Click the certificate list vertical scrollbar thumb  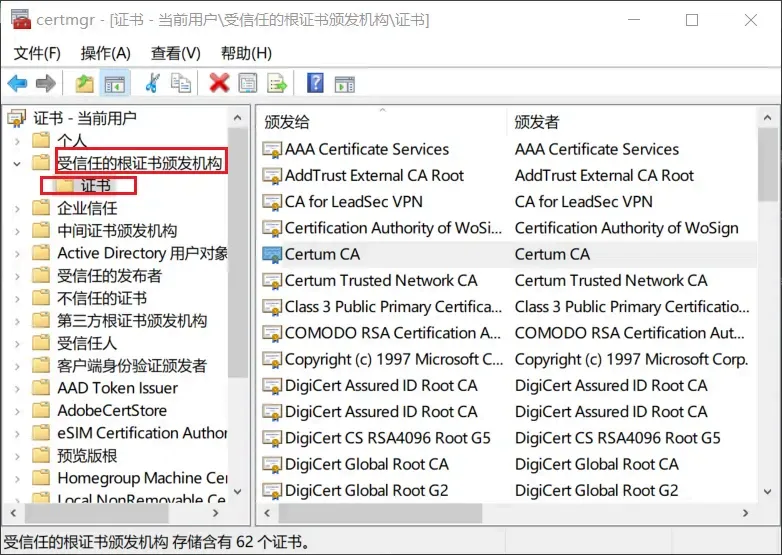767,165
